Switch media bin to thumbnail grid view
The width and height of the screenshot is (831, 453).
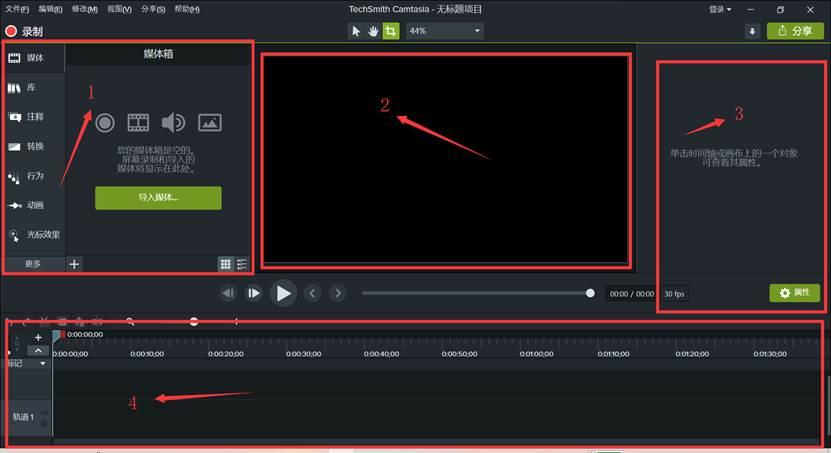(226, 264)
